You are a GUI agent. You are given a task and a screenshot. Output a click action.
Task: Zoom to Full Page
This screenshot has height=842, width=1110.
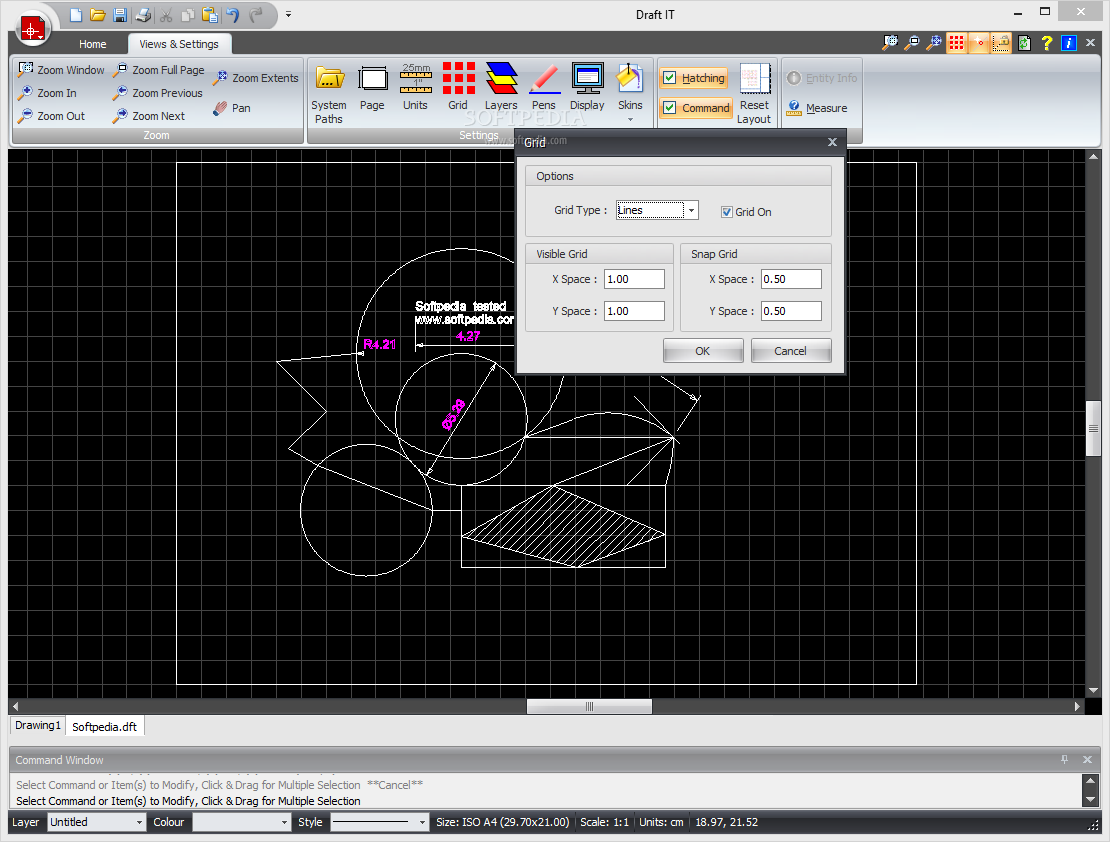(x=159, y=70)
